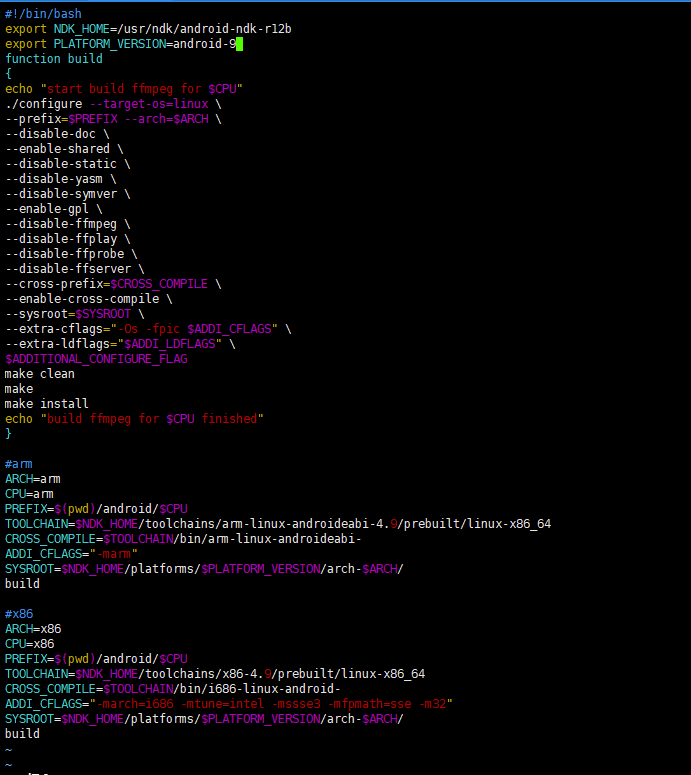Click the '--extra-cflags' line
Viewport: 691px width, 775px height.
pyautogui.click(x=148, y=329)
